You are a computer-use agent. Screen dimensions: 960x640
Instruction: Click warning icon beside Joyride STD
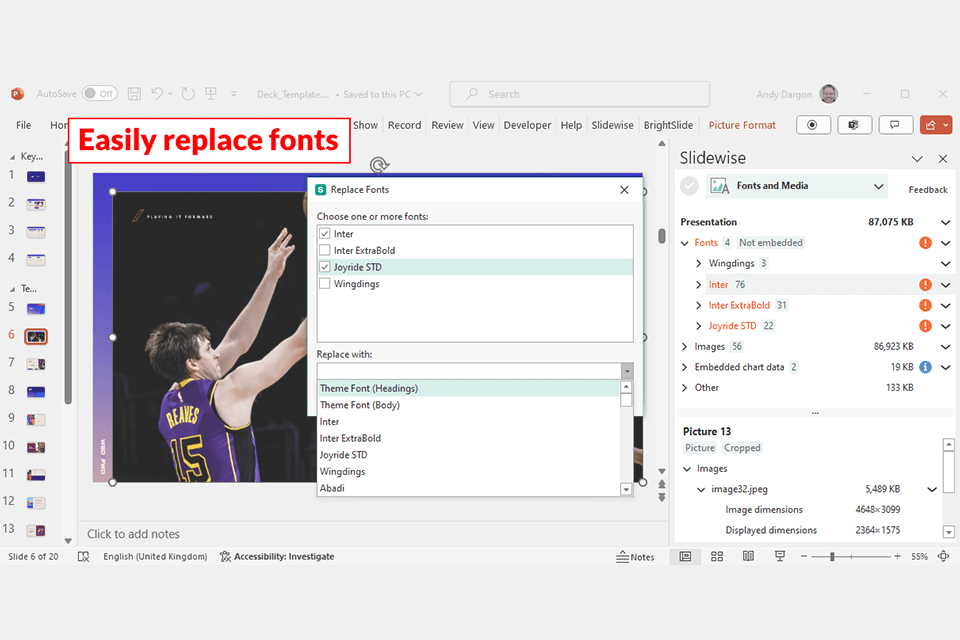point(925,326)
